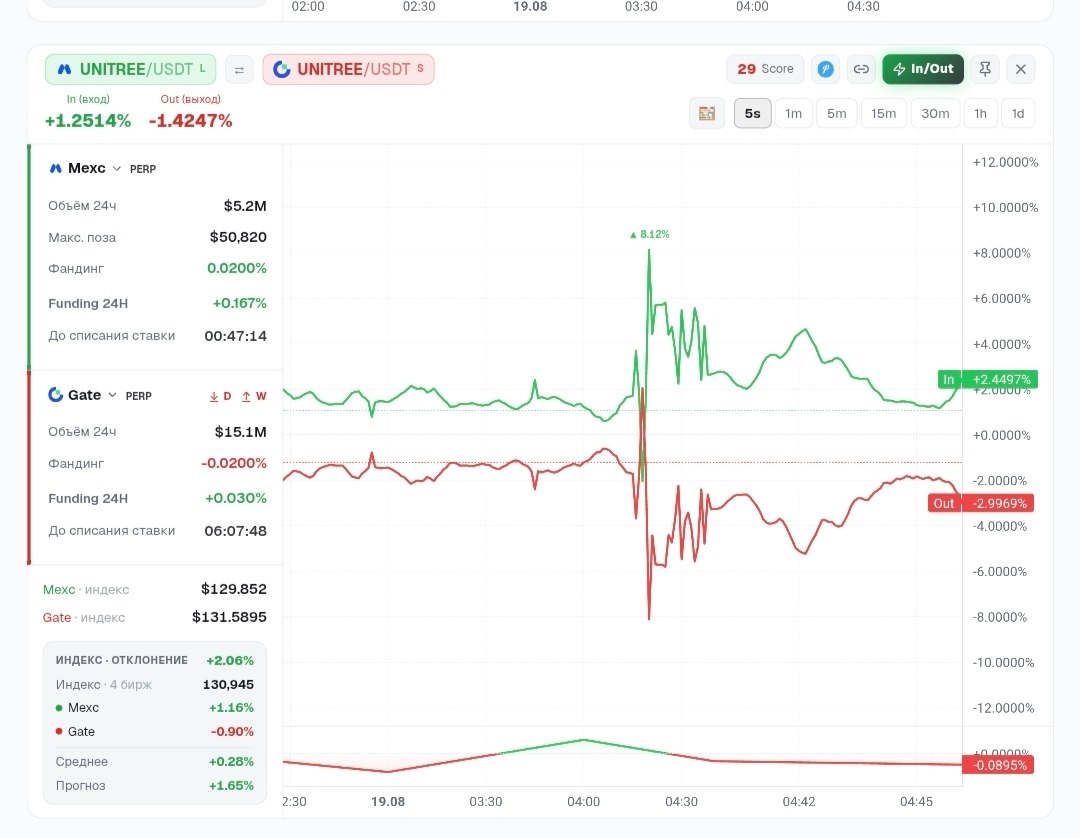Screen dimensions: 1080x838
Task: Pin this chart panel
Action: [x=985, y=69]
